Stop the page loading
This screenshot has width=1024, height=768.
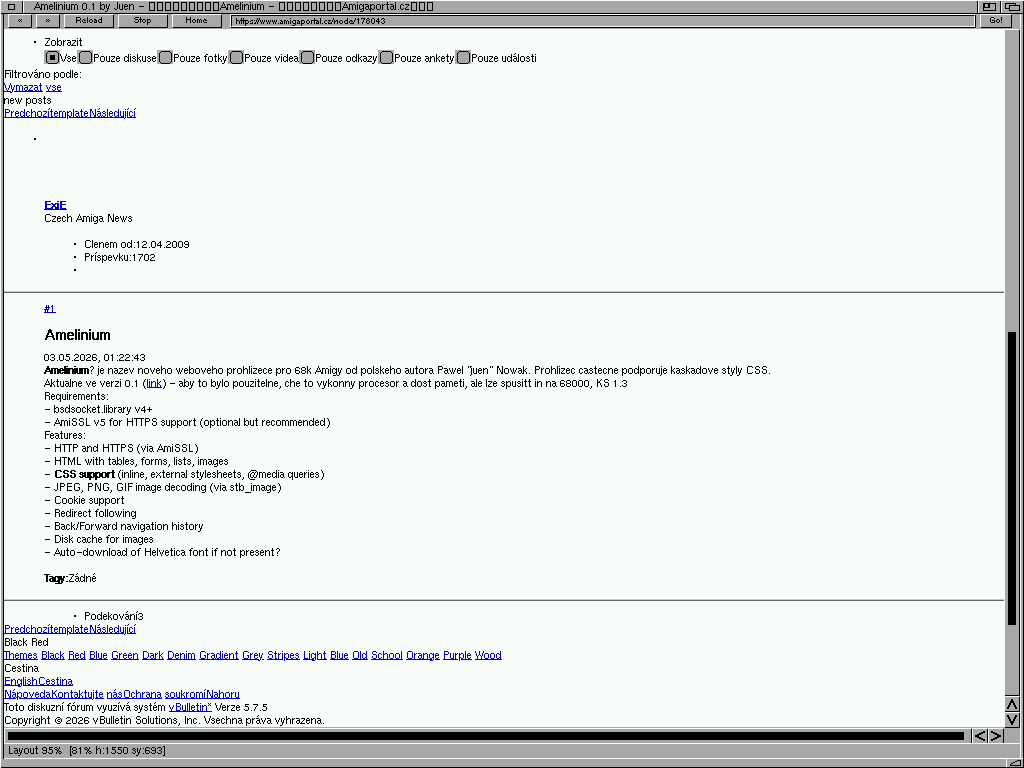[142, 21]
